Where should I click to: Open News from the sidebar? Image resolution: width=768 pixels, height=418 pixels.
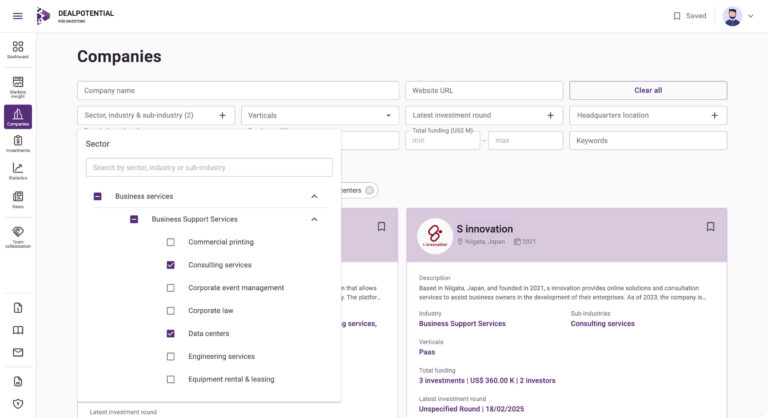point(18,200)
